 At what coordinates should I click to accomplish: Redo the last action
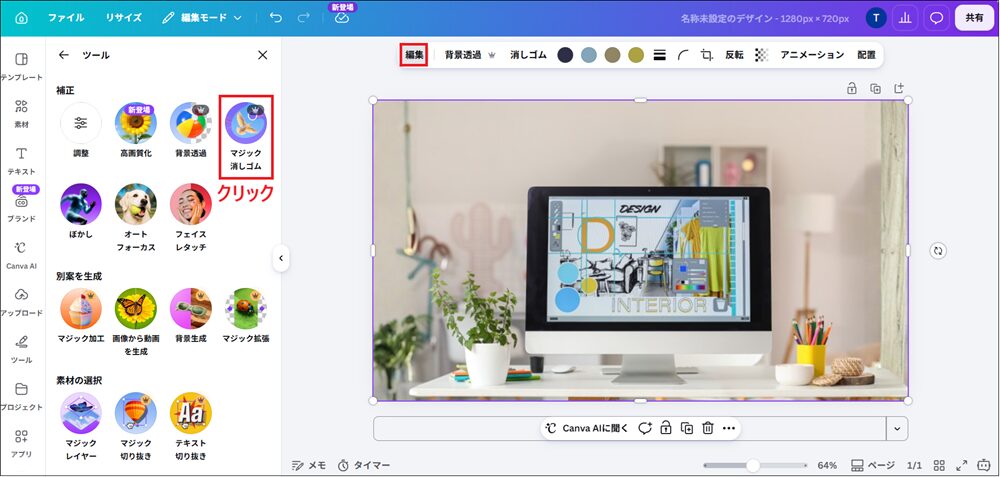coord(304,18)
